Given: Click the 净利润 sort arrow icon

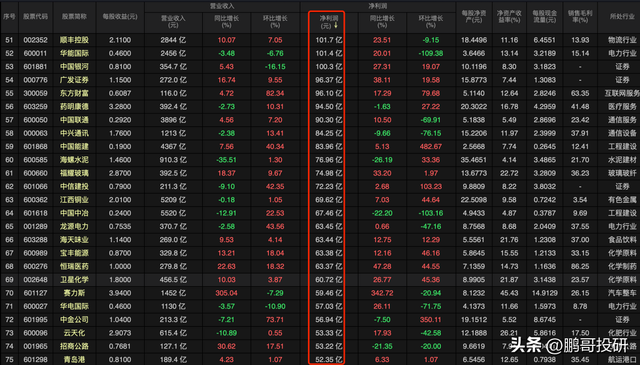Looking at the screenshot, I should click(x=336, y=25).
